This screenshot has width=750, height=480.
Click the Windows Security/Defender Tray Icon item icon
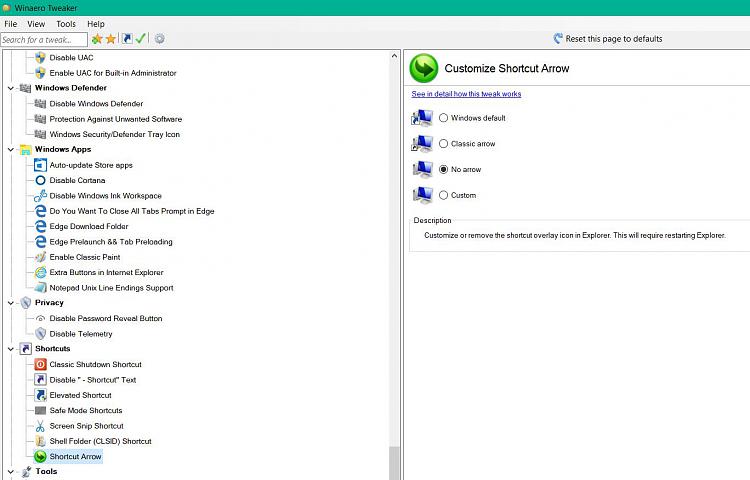(40, 134)
